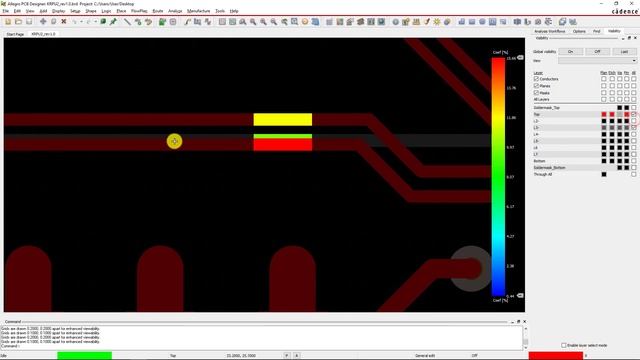Click the Open folder toolbar icon
Image resolution: width=640 pixels, height=360 pixels.
click(18, 22)
